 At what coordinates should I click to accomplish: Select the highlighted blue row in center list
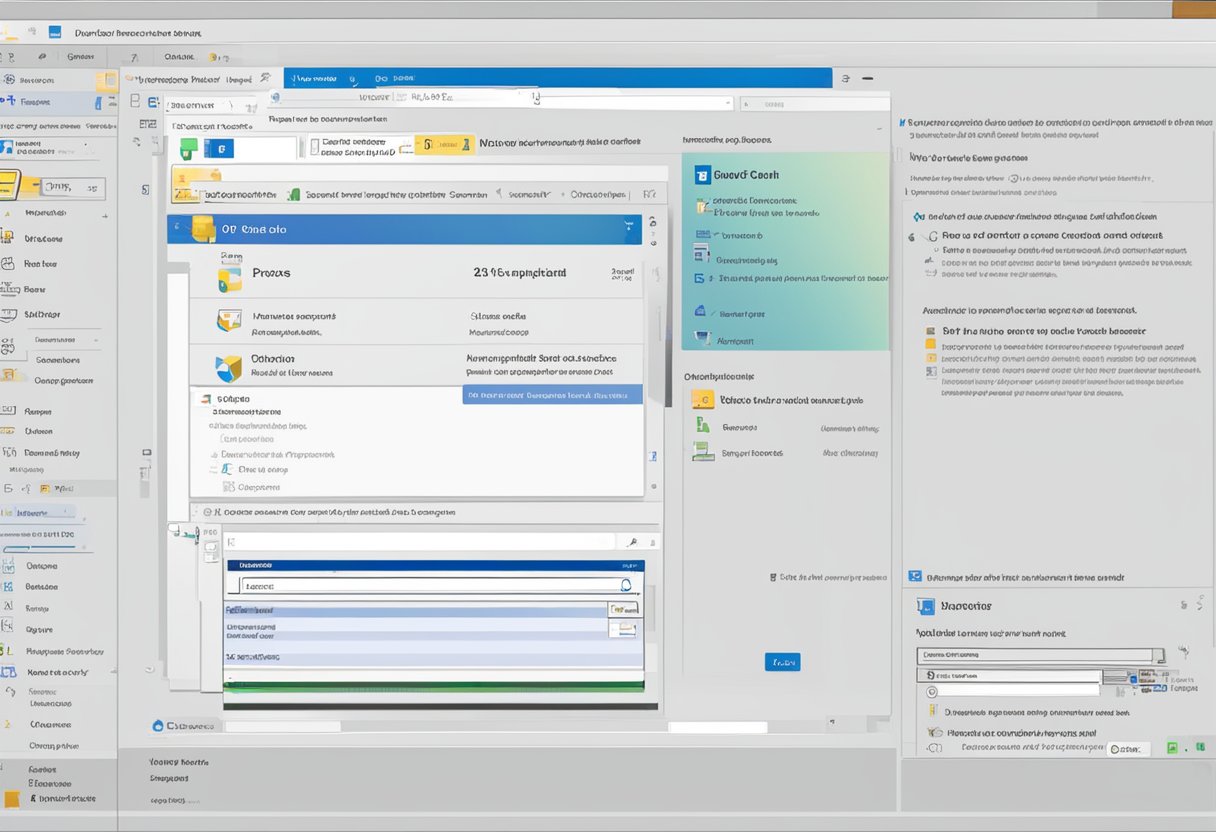point(552,395)
